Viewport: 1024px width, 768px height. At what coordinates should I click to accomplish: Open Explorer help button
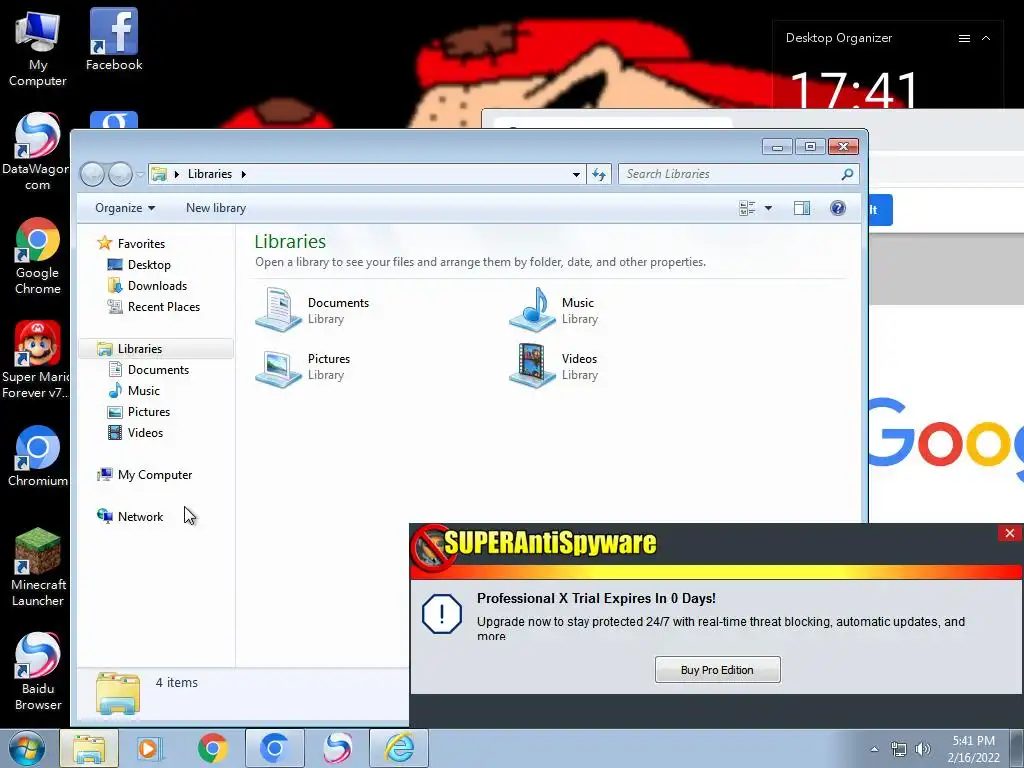click(x=838, y=208)
